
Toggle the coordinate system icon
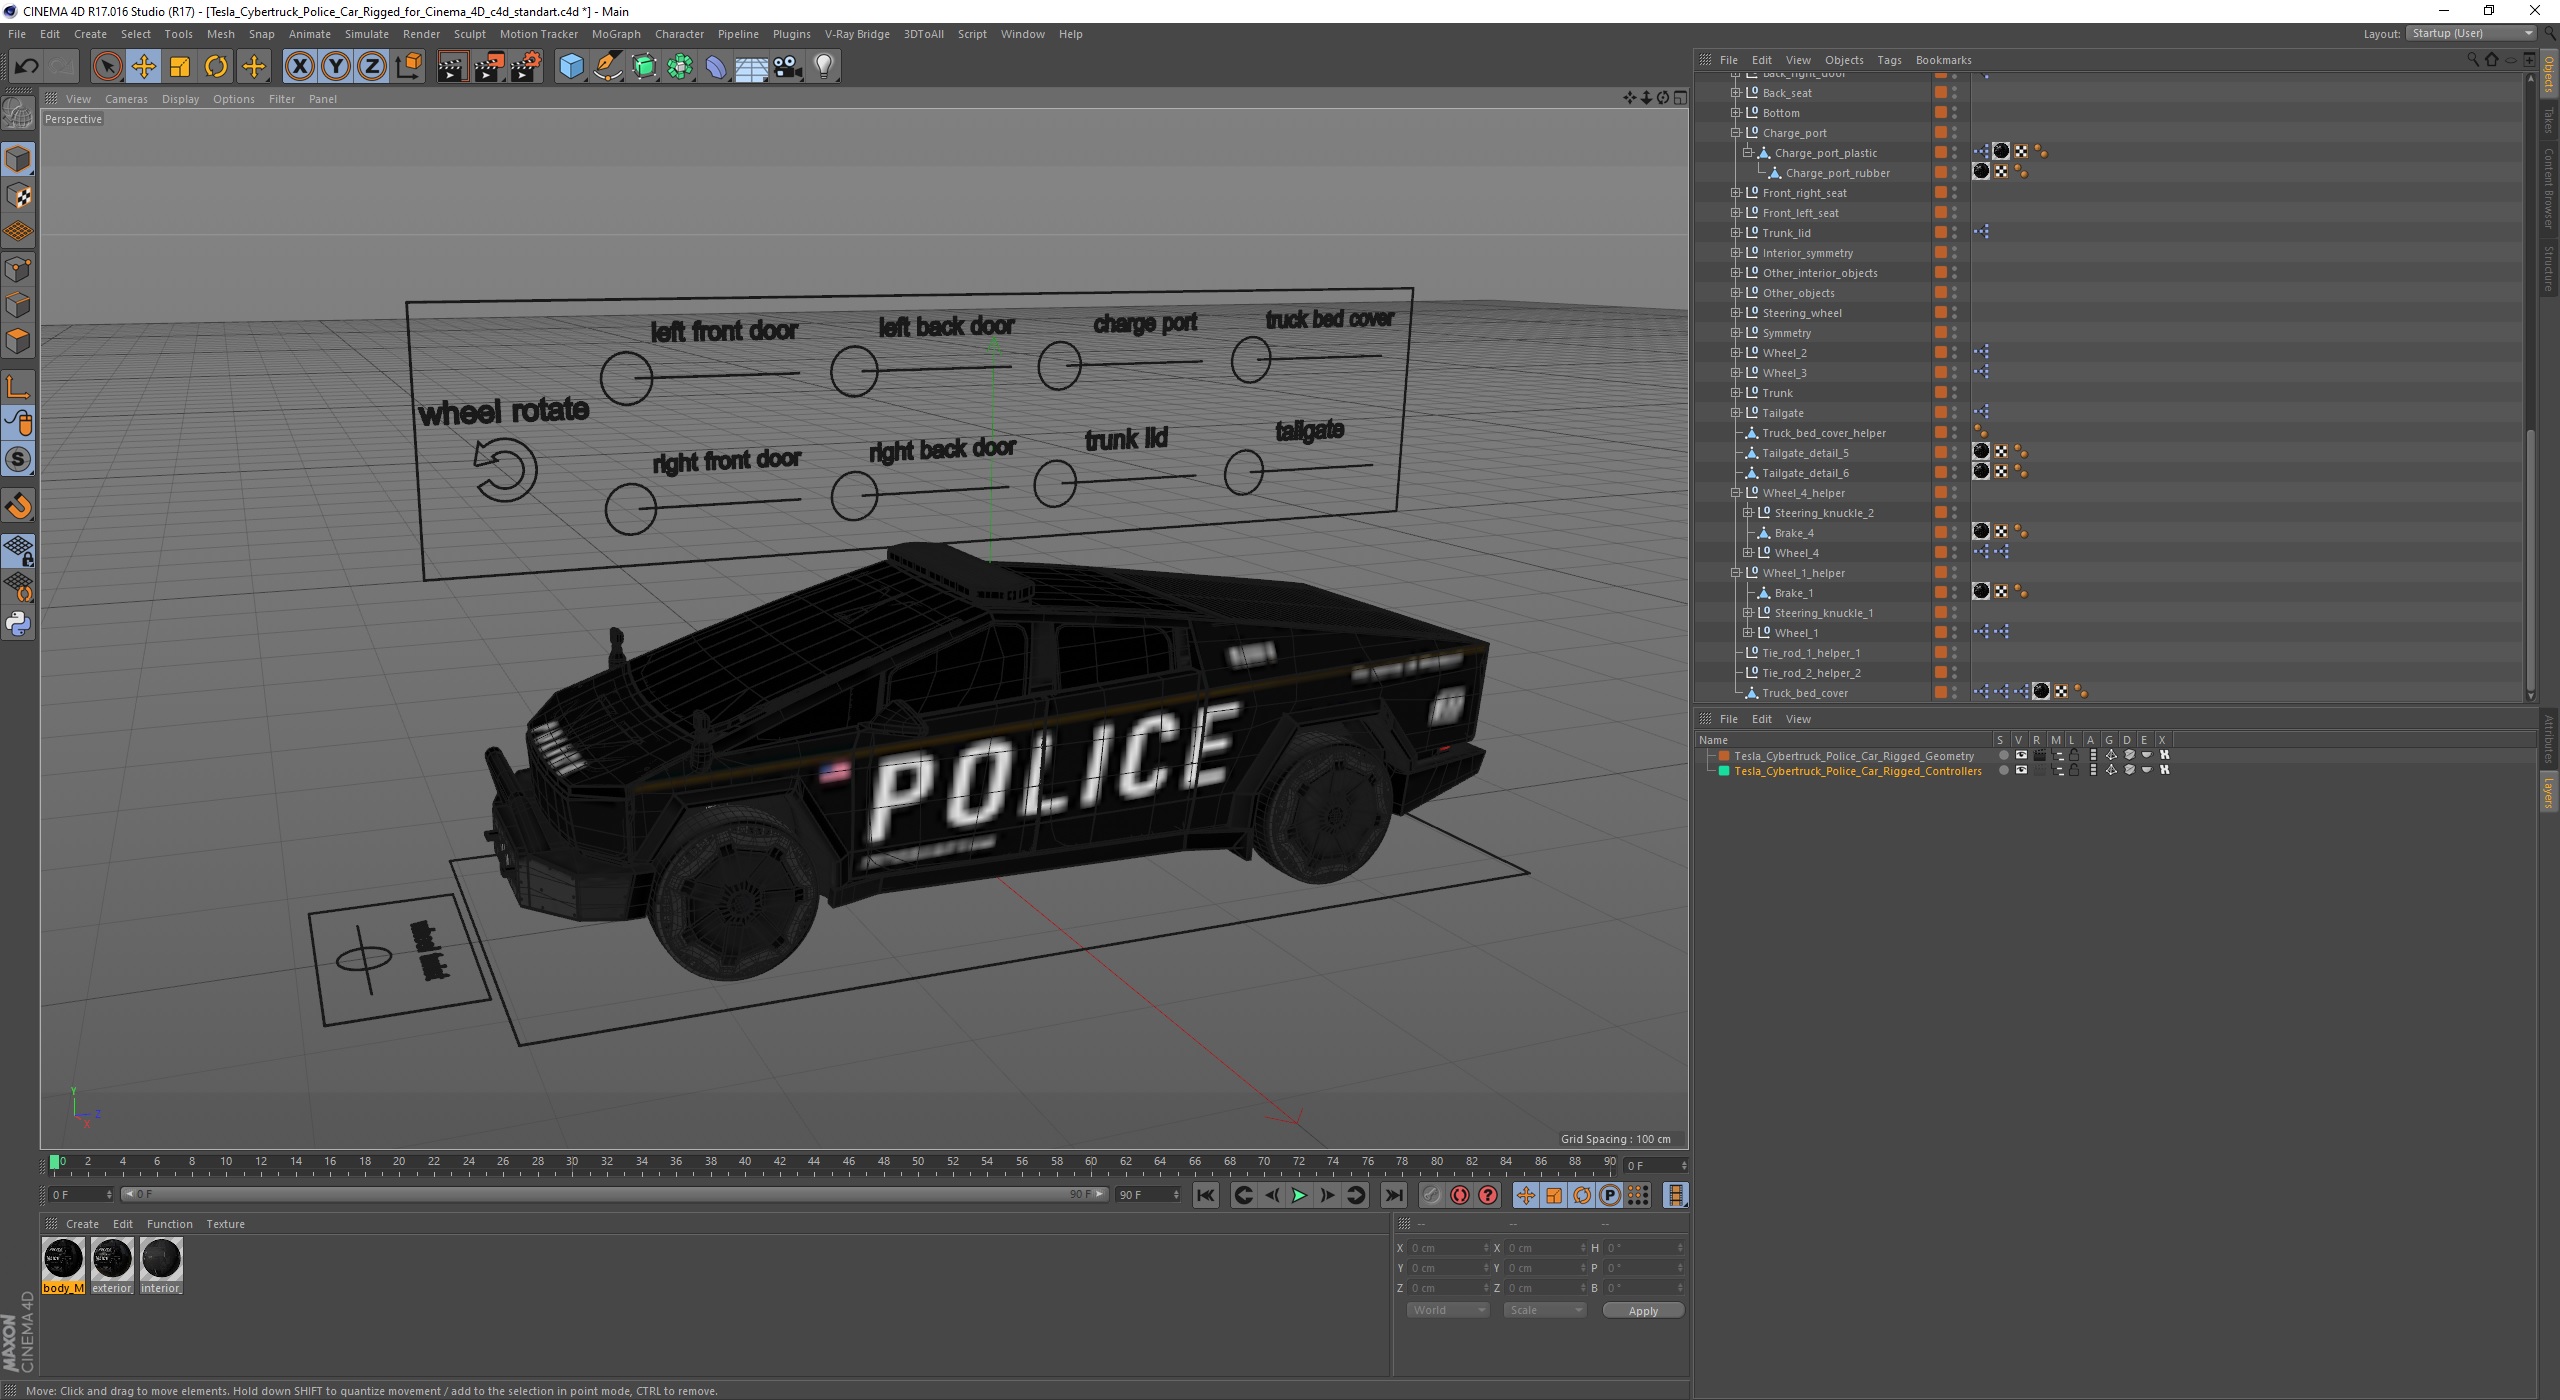(409, 66)
